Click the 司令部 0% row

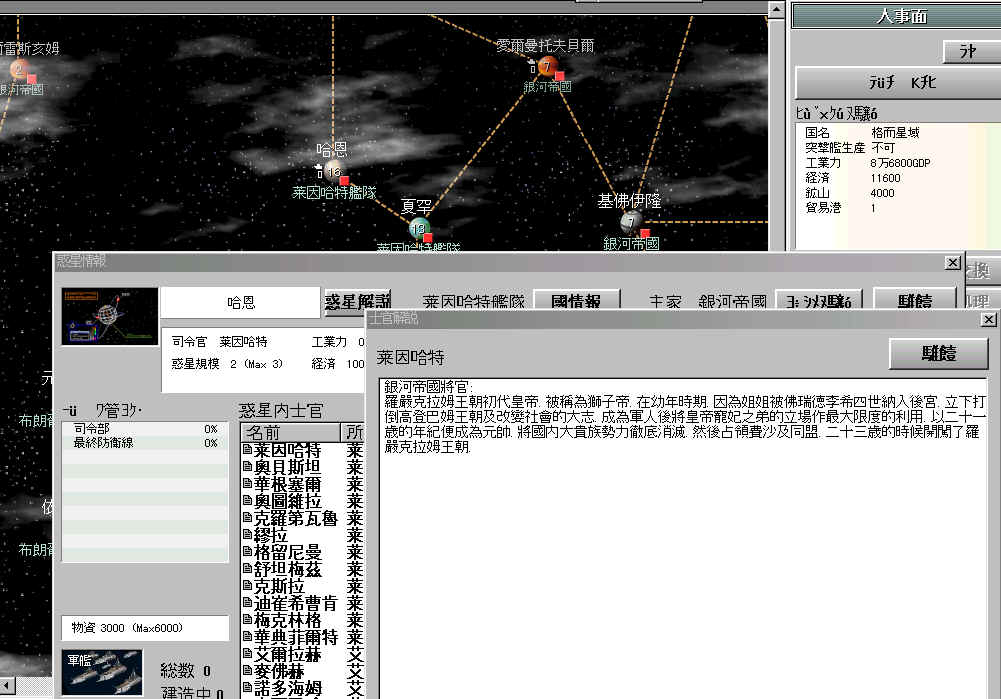(145, 428)
